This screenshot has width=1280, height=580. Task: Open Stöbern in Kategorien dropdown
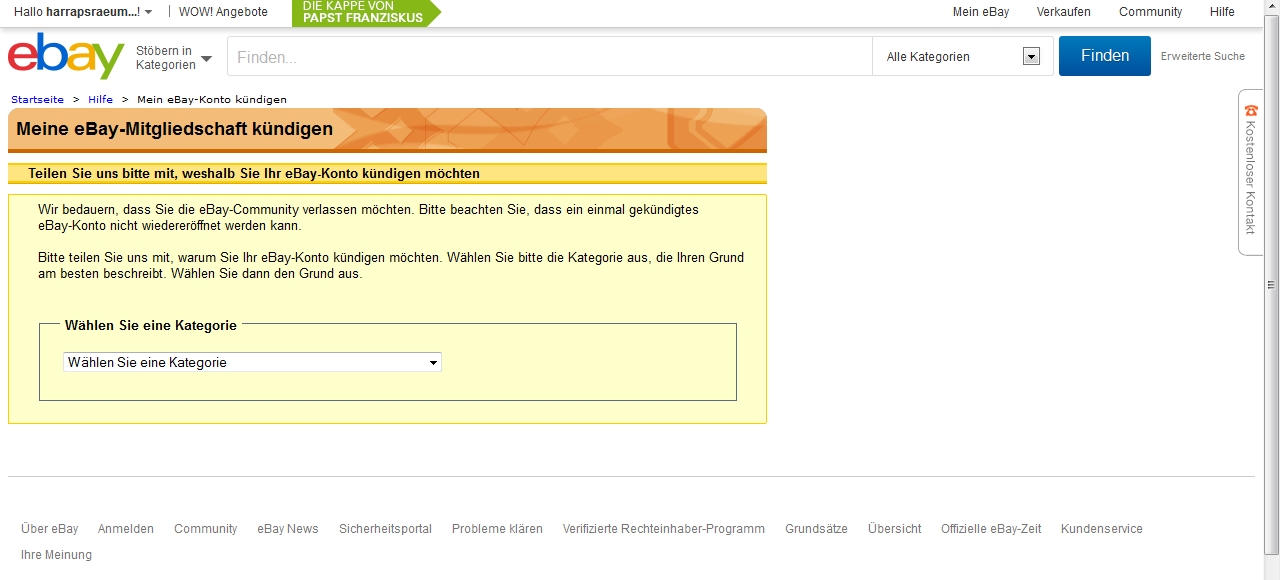[174, 58]
